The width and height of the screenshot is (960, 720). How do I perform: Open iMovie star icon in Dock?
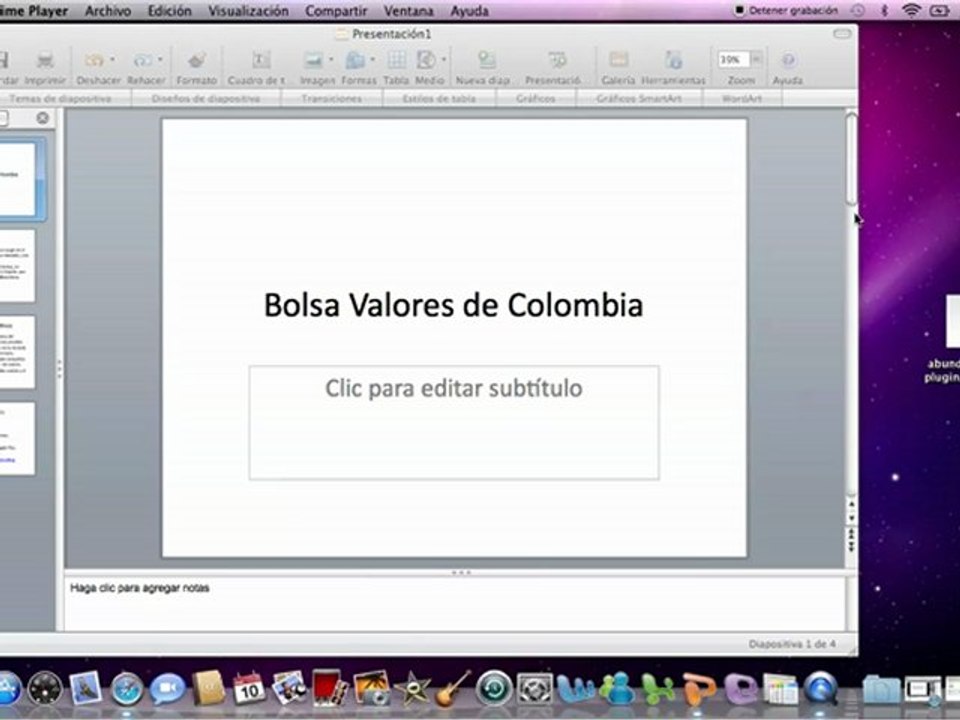pyautogui.click(x=412, y=688)
